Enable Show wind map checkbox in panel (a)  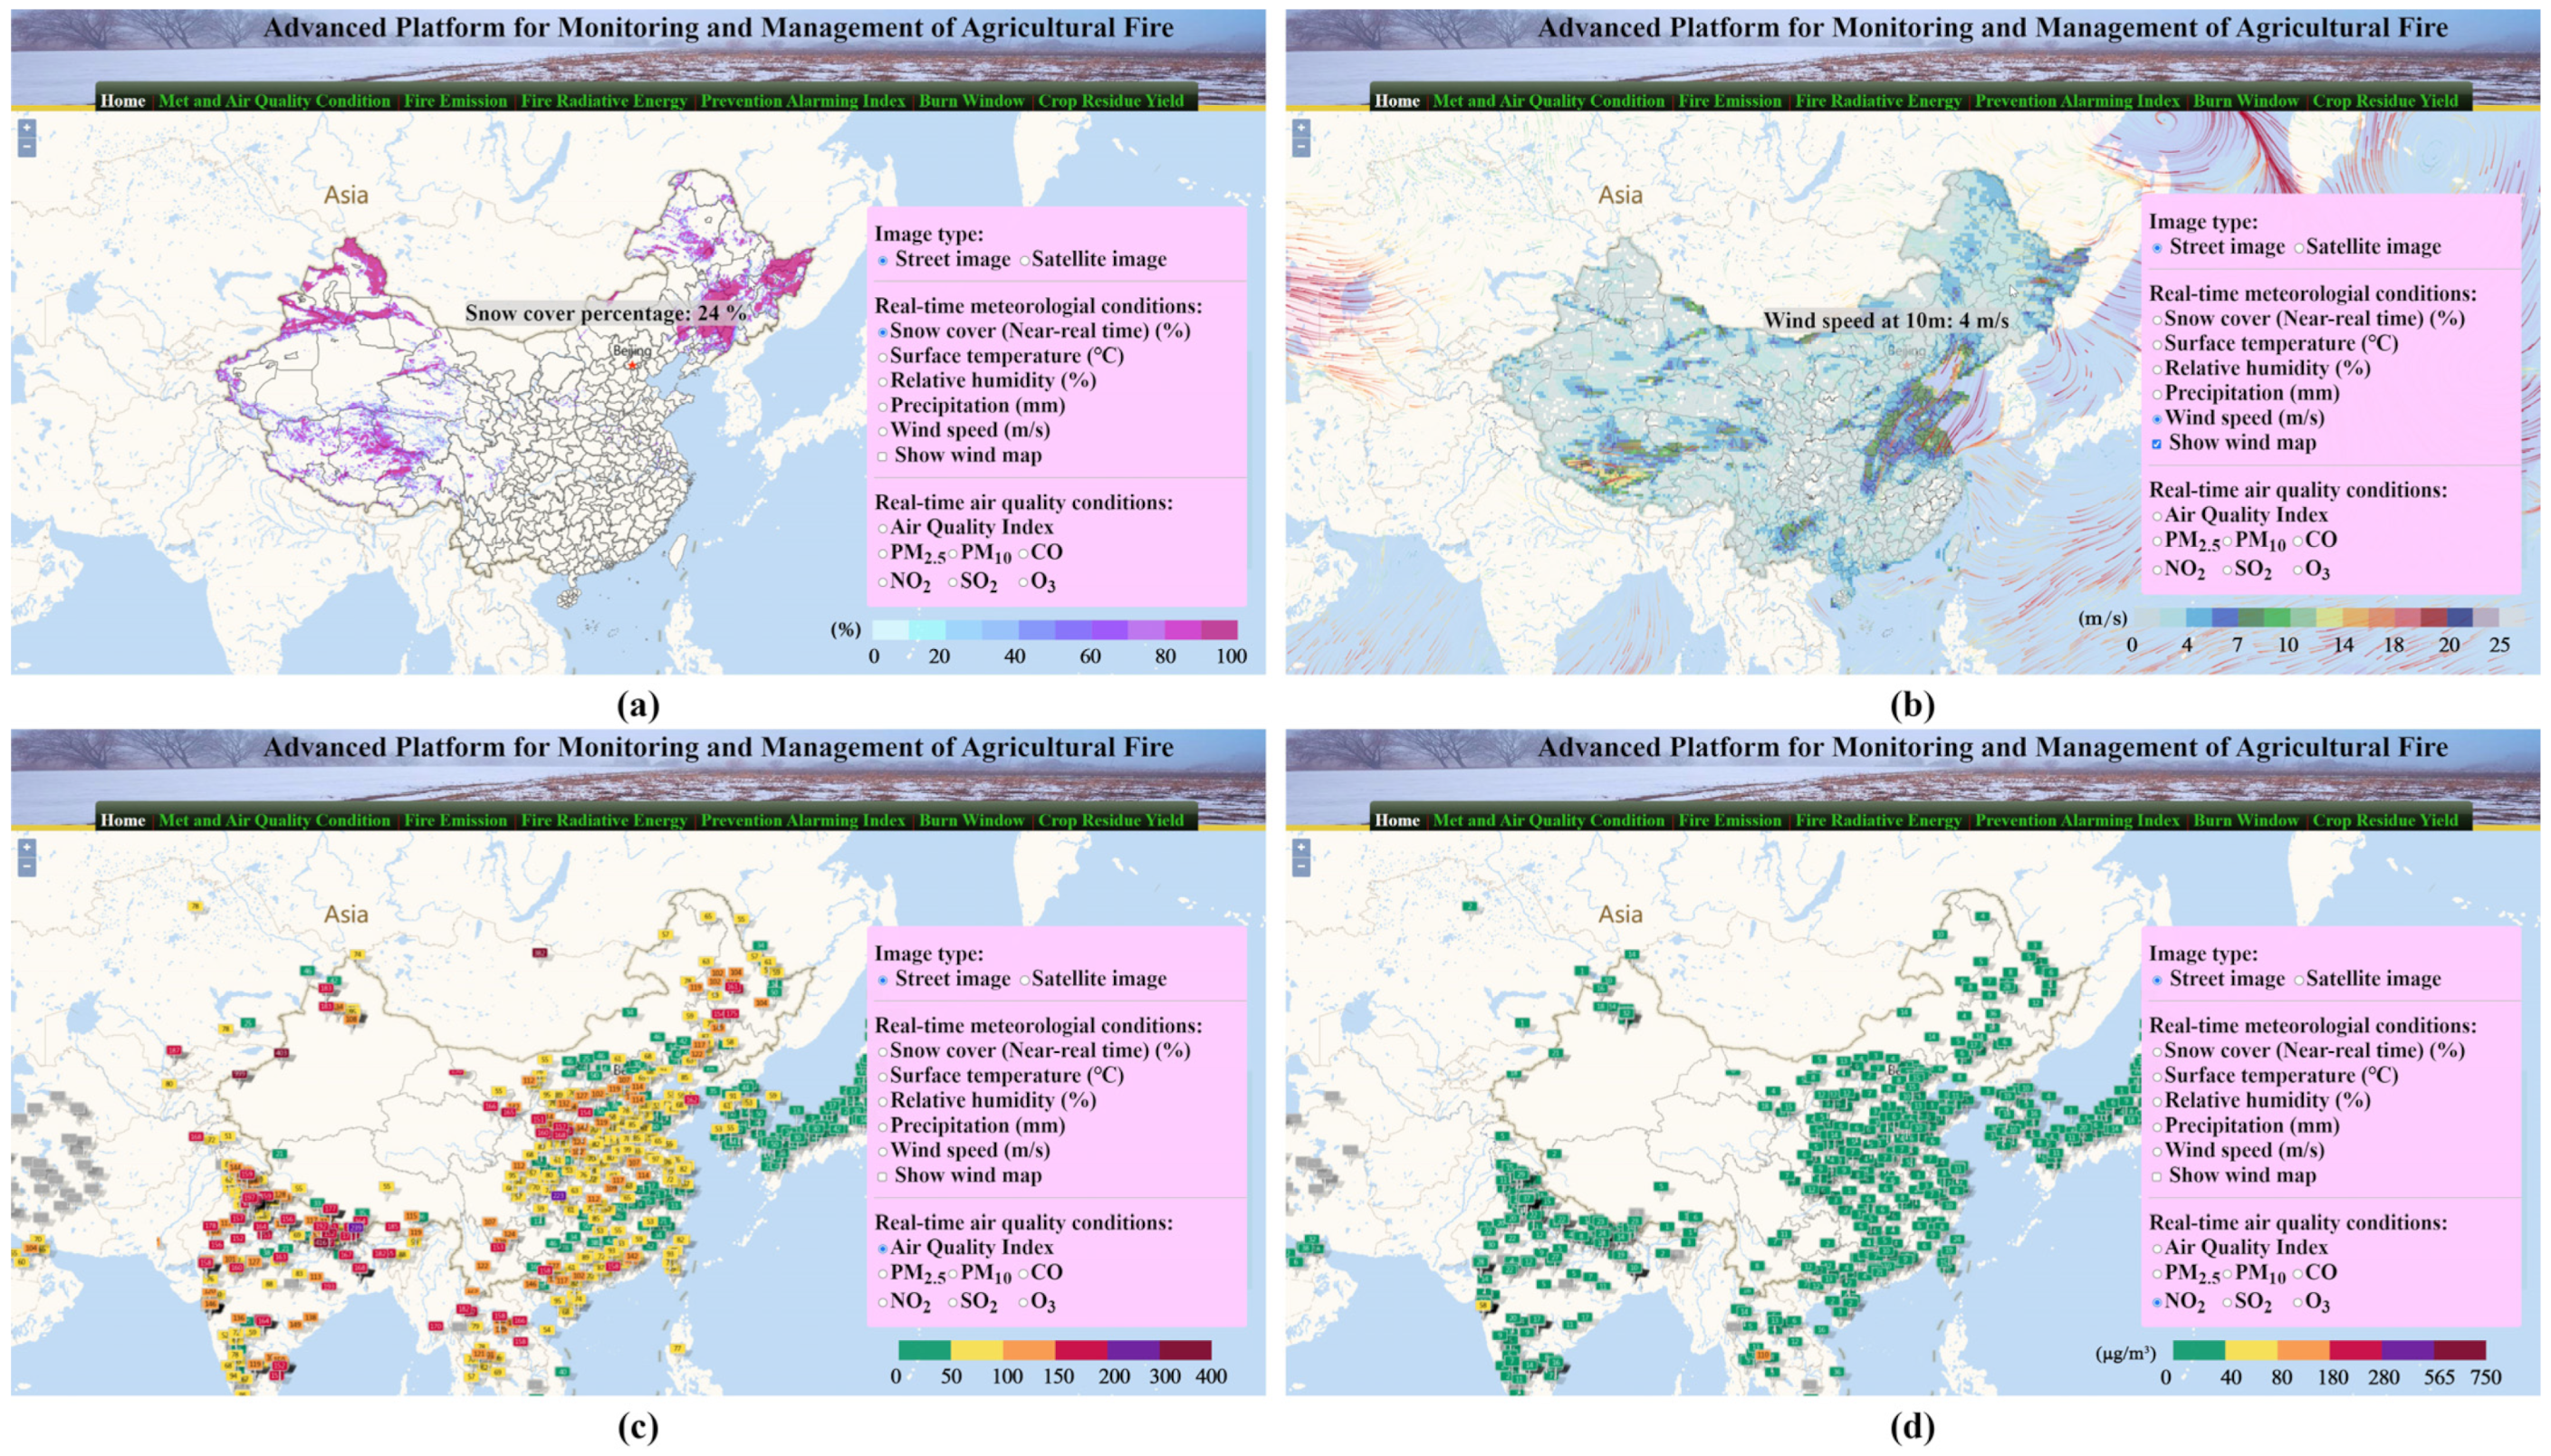(x=882, y=457)
